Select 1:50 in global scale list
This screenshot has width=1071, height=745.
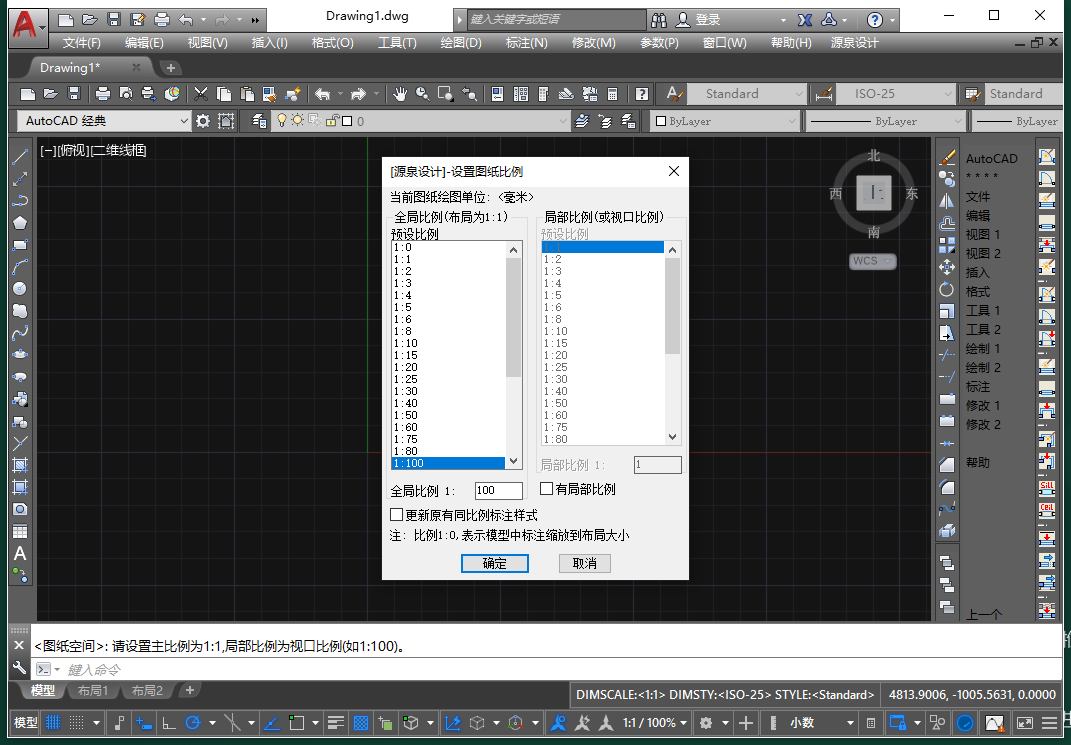(448, 415)
